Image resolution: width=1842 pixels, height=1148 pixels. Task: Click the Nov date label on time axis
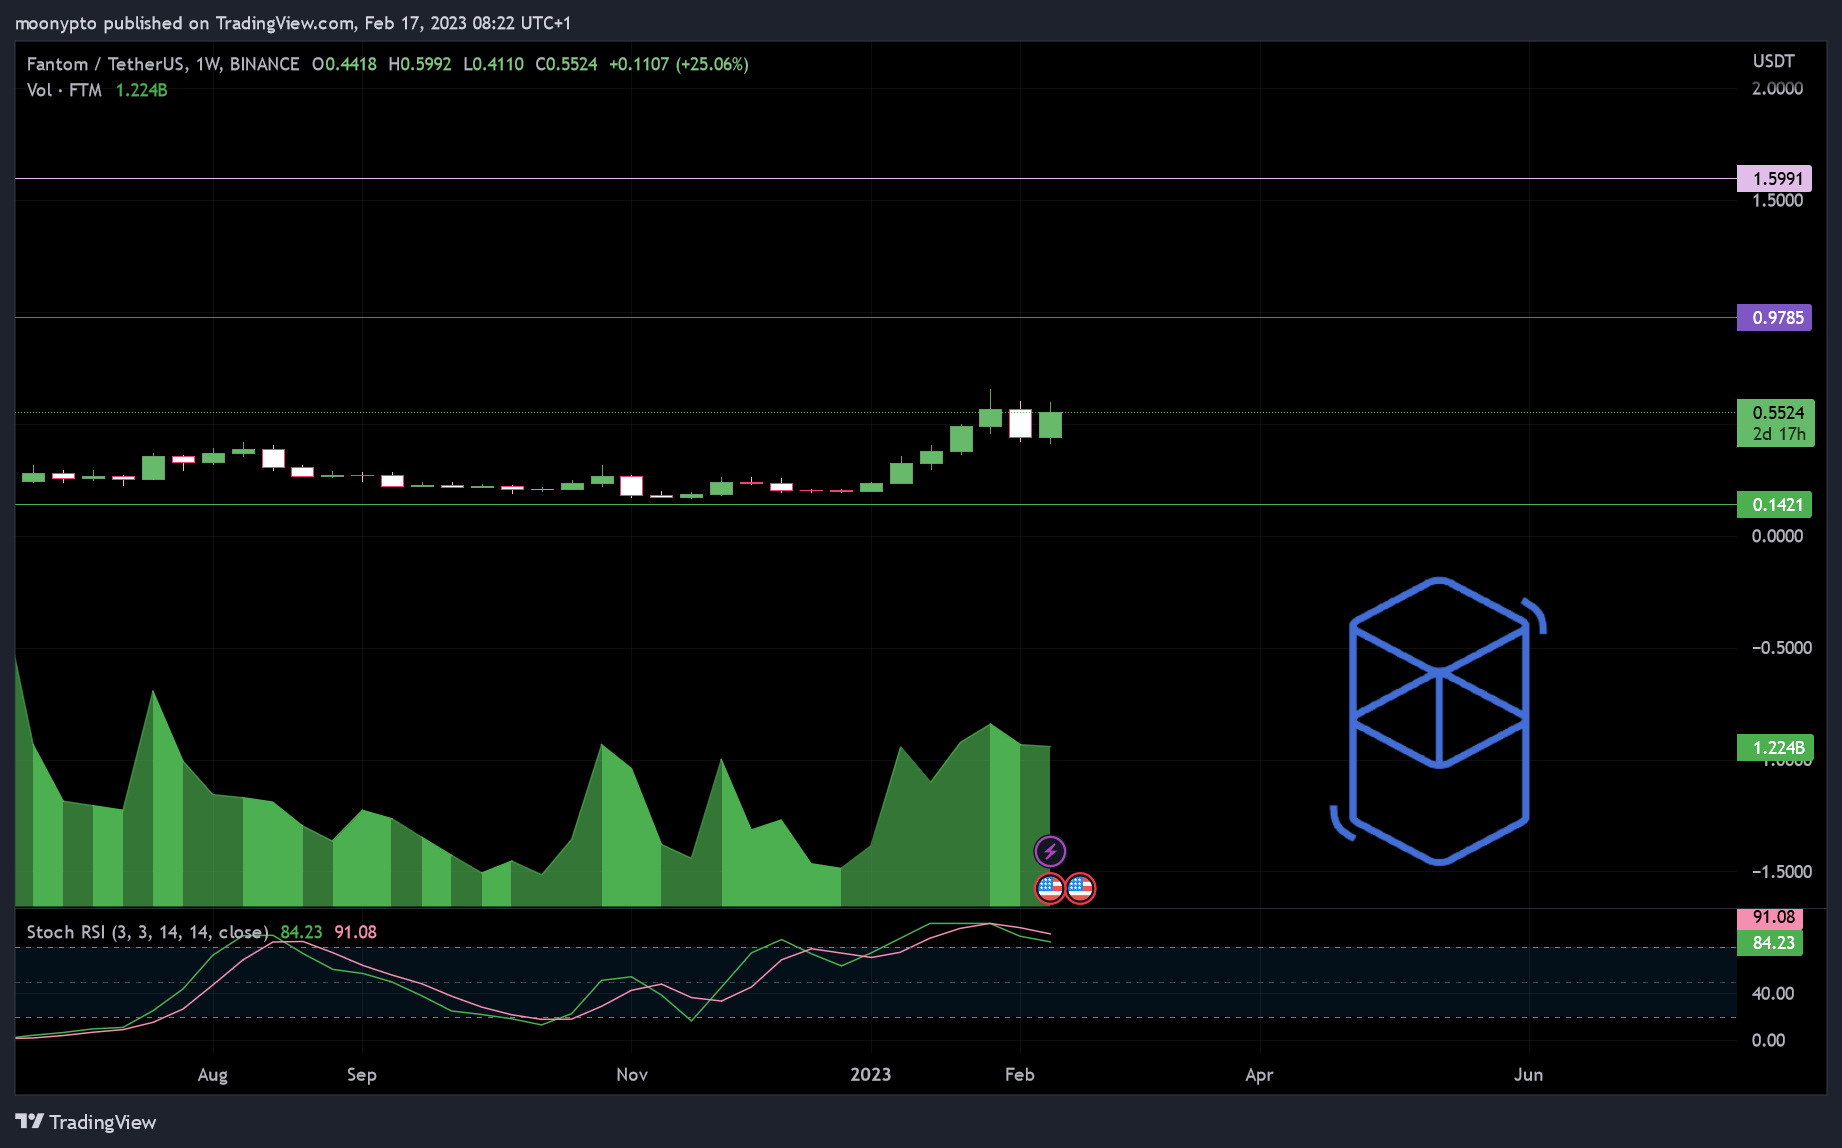[x=631, y=1075]
